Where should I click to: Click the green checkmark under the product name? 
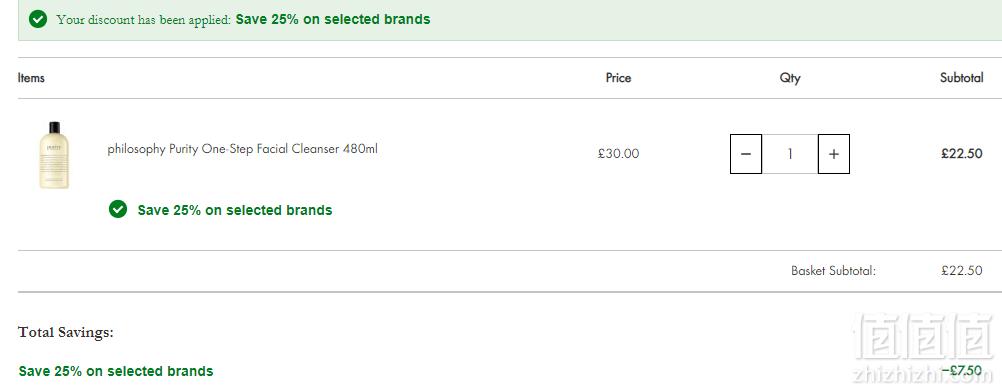118,209
